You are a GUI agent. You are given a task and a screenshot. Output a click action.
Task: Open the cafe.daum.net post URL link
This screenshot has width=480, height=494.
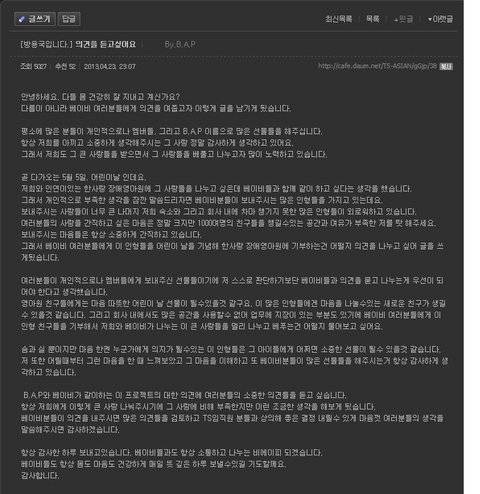click(377, 66)
